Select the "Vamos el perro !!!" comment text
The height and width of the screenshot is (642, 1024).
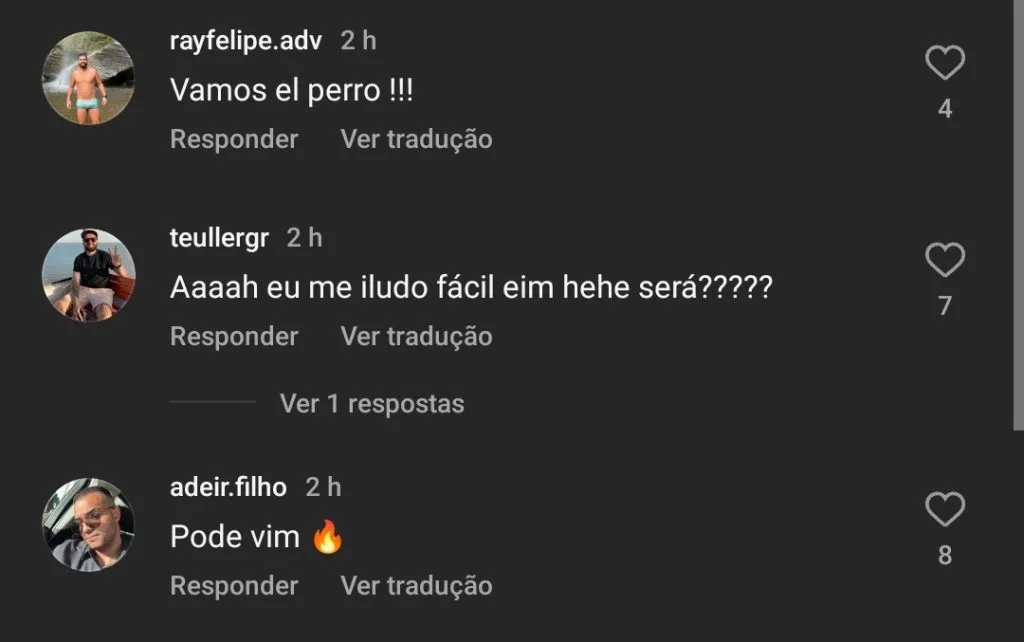tap(292, 90)
